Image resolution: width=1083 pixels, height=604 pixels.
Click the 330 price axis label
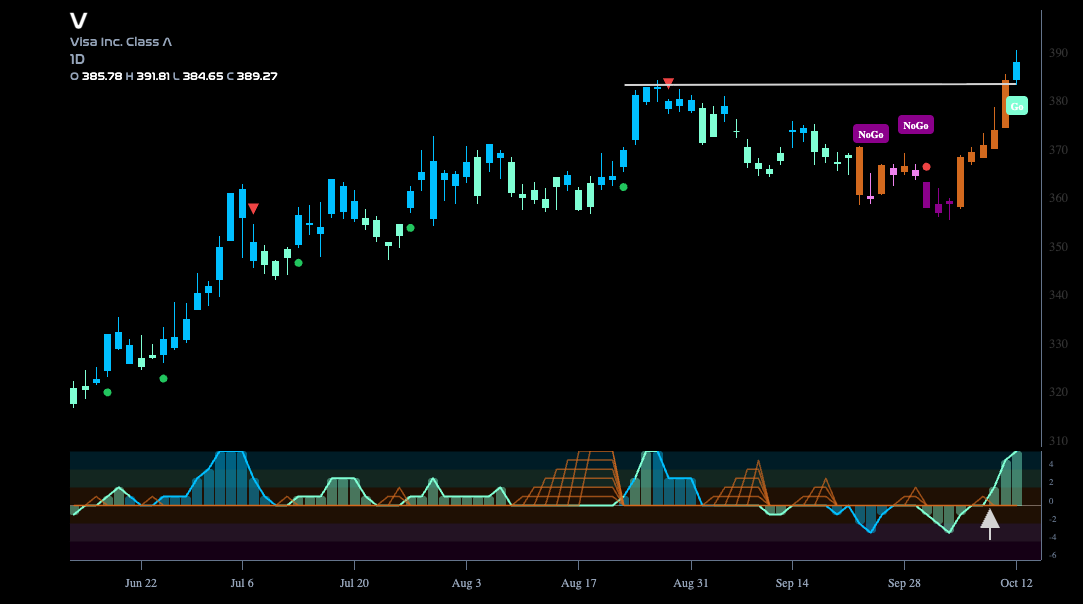coord(1058,343)
